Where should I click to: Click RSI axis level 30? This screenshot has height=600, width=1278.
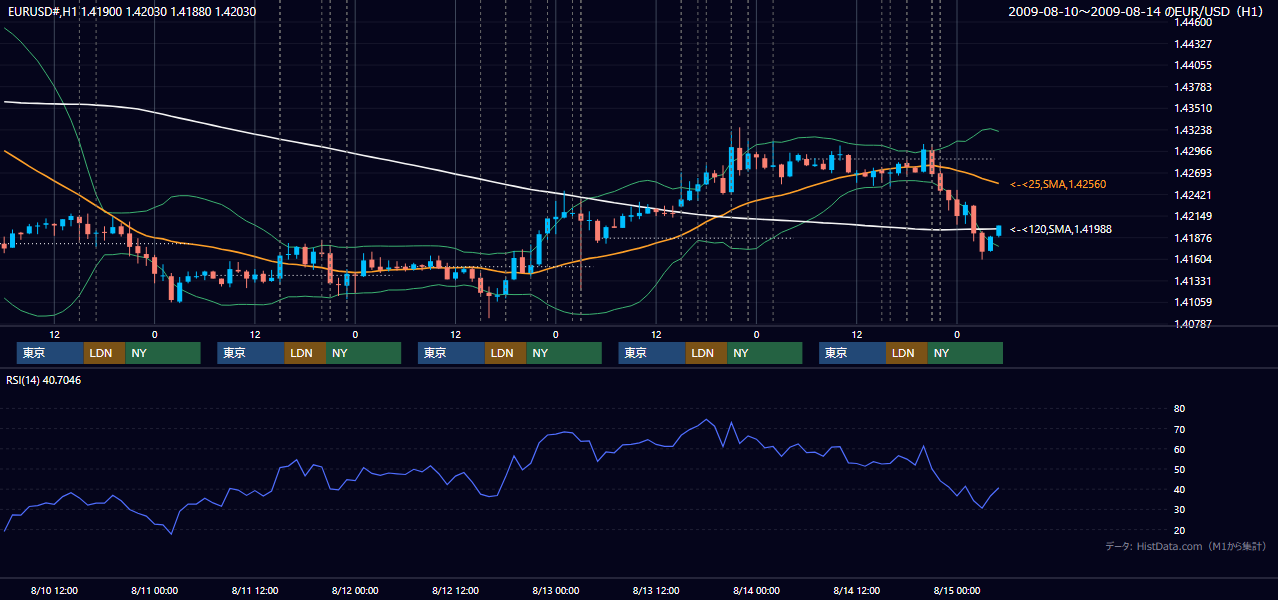(1179, 510)
